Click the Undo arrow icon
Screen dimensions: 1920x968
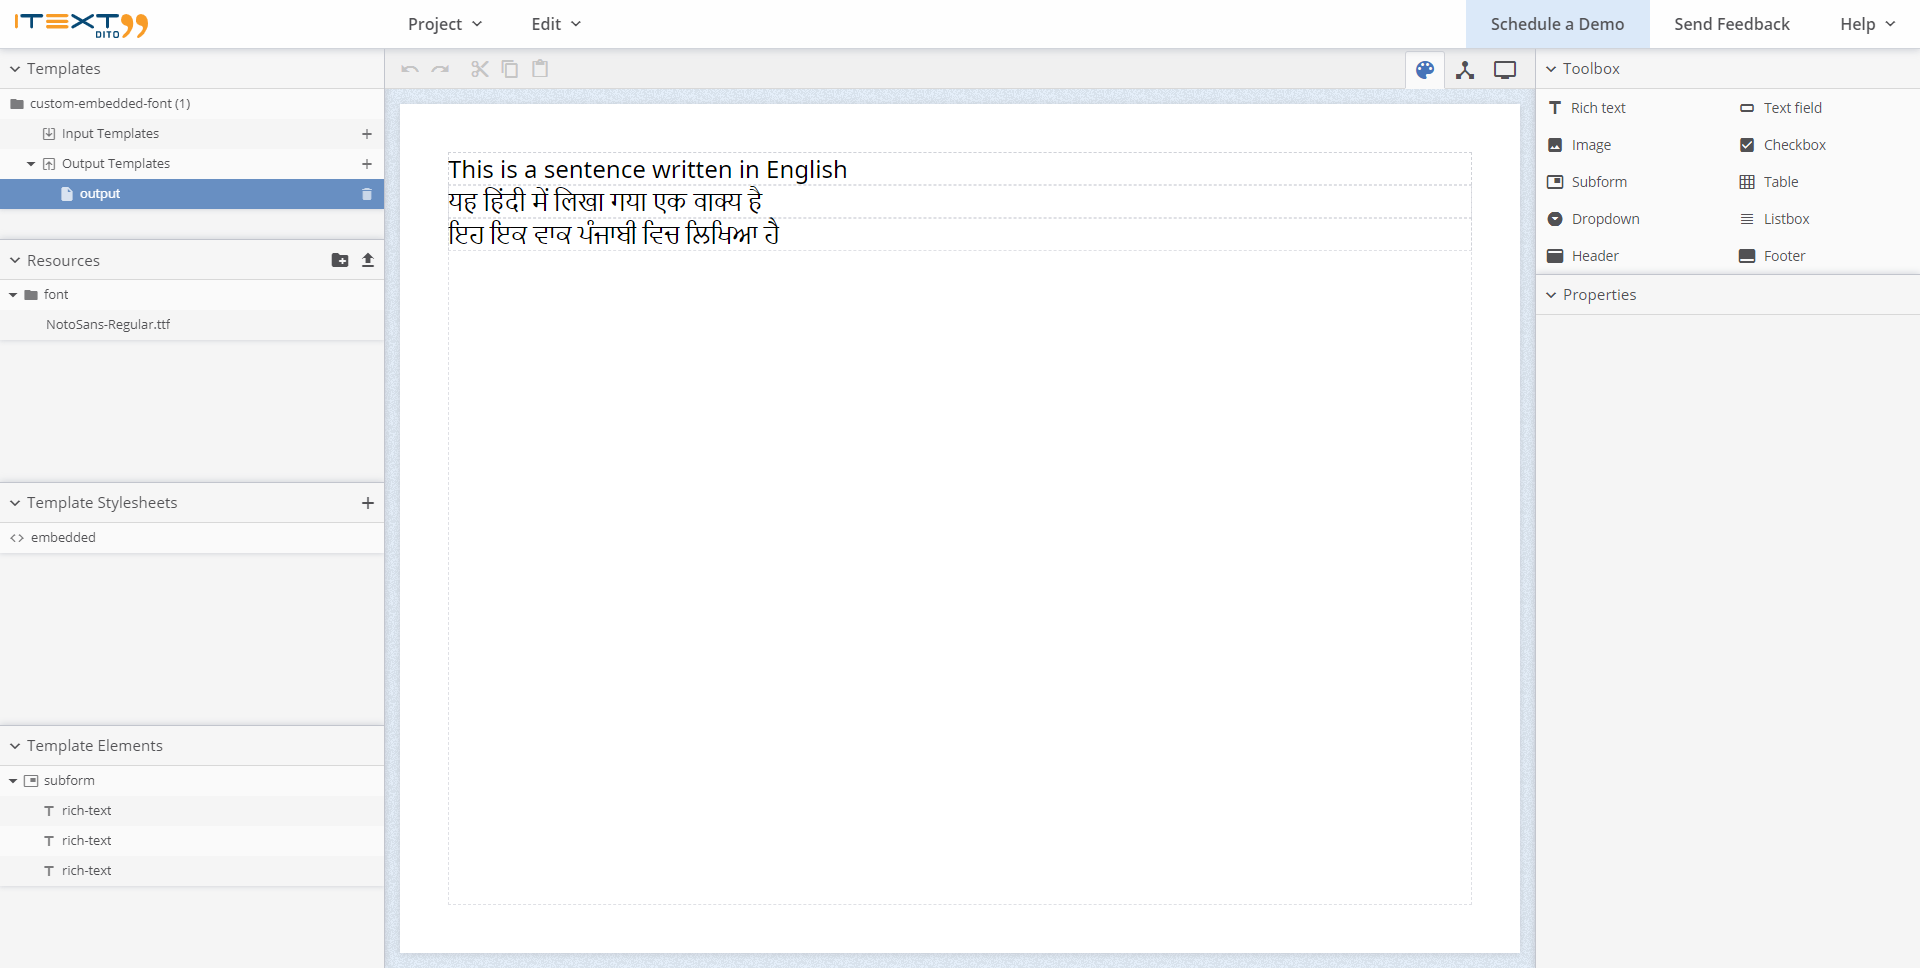click(x=409, y=68)
